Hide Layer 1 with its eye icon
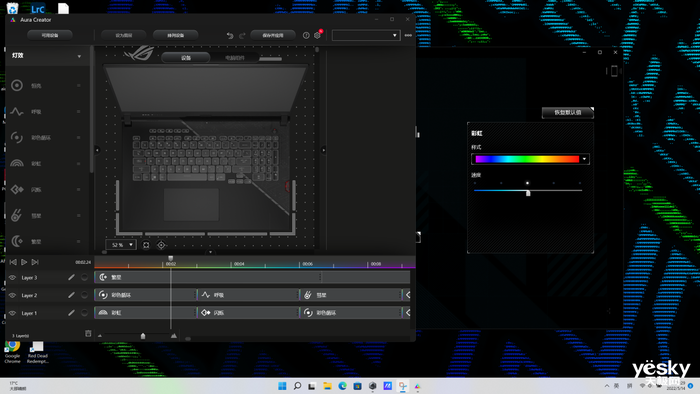Viewport: 700px width, 394px height. click(12, 313)
